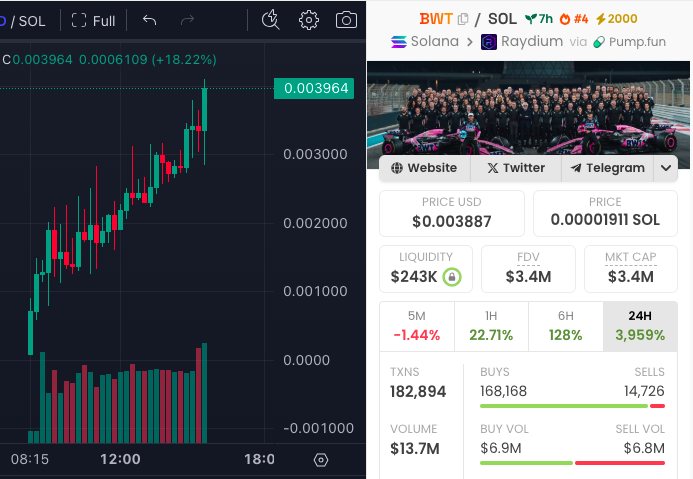Click the LIQUIDITY $243K value
The image size is (693, 479).
414,277
